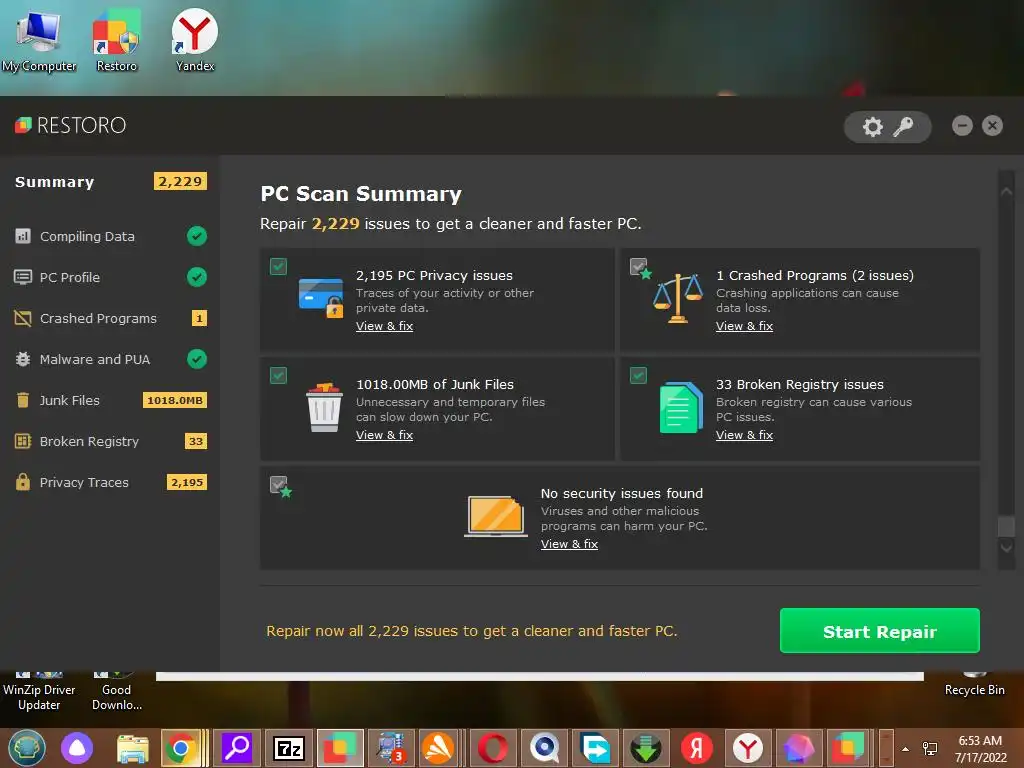The width and height of the screenshot is (1024, 768).
Task: Click the Start Repair button
Action: (x=880, y=631)
